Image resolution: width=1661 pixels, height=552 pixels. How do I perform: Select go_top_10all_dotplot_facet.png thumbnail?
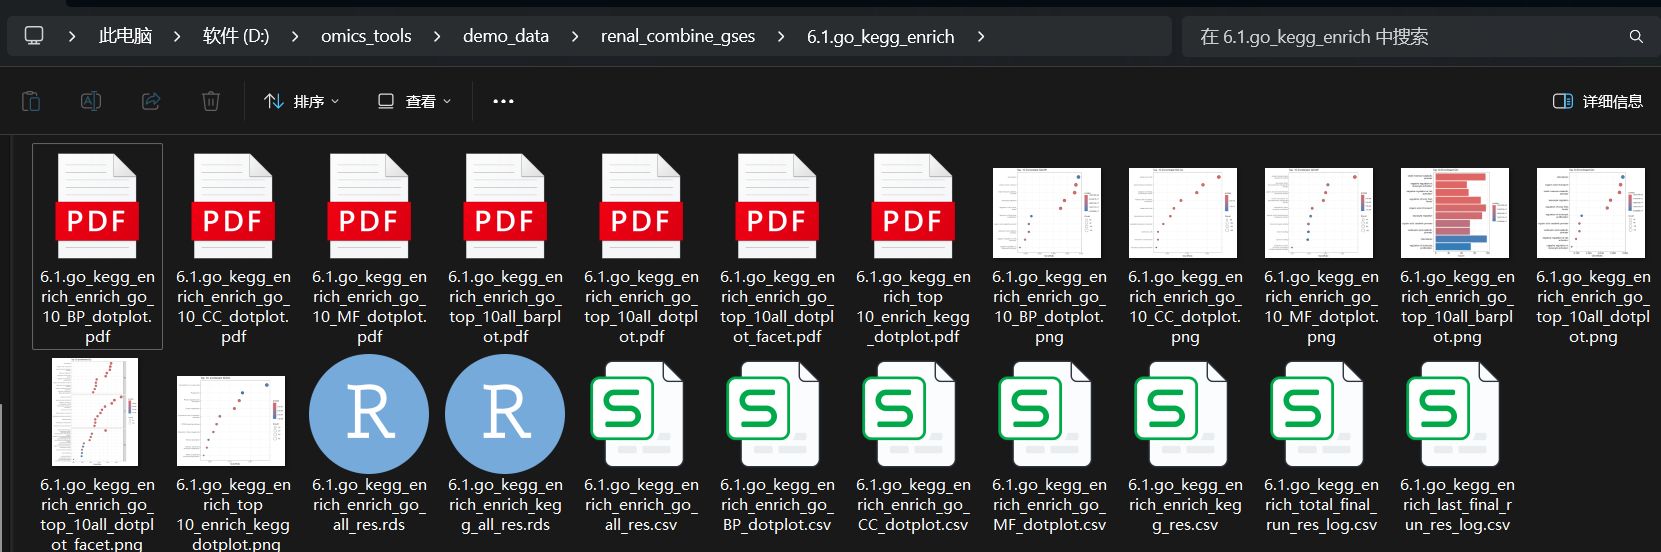click(x=95, y=412)
